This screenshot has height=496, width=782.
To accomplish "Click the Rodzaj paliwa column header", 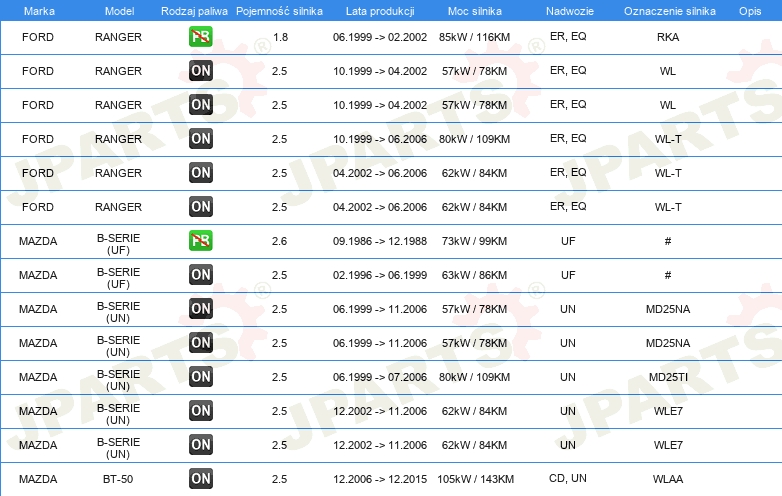I will coord(194,11).
